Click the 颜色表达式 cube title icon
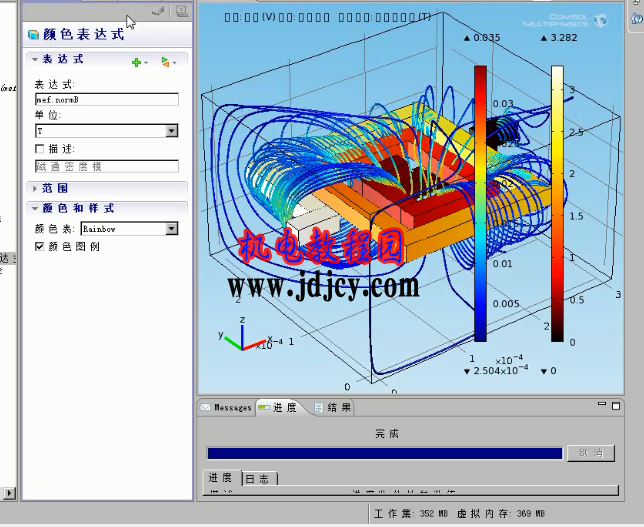 click(33, 35)
